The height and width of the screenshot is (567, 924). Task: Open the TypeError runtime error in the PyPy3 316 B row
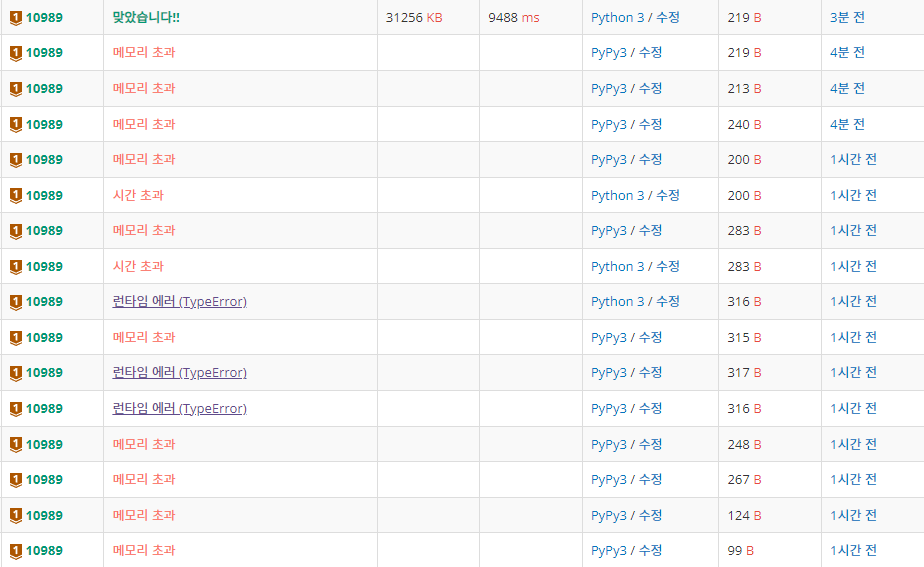(x=179, y=408)
